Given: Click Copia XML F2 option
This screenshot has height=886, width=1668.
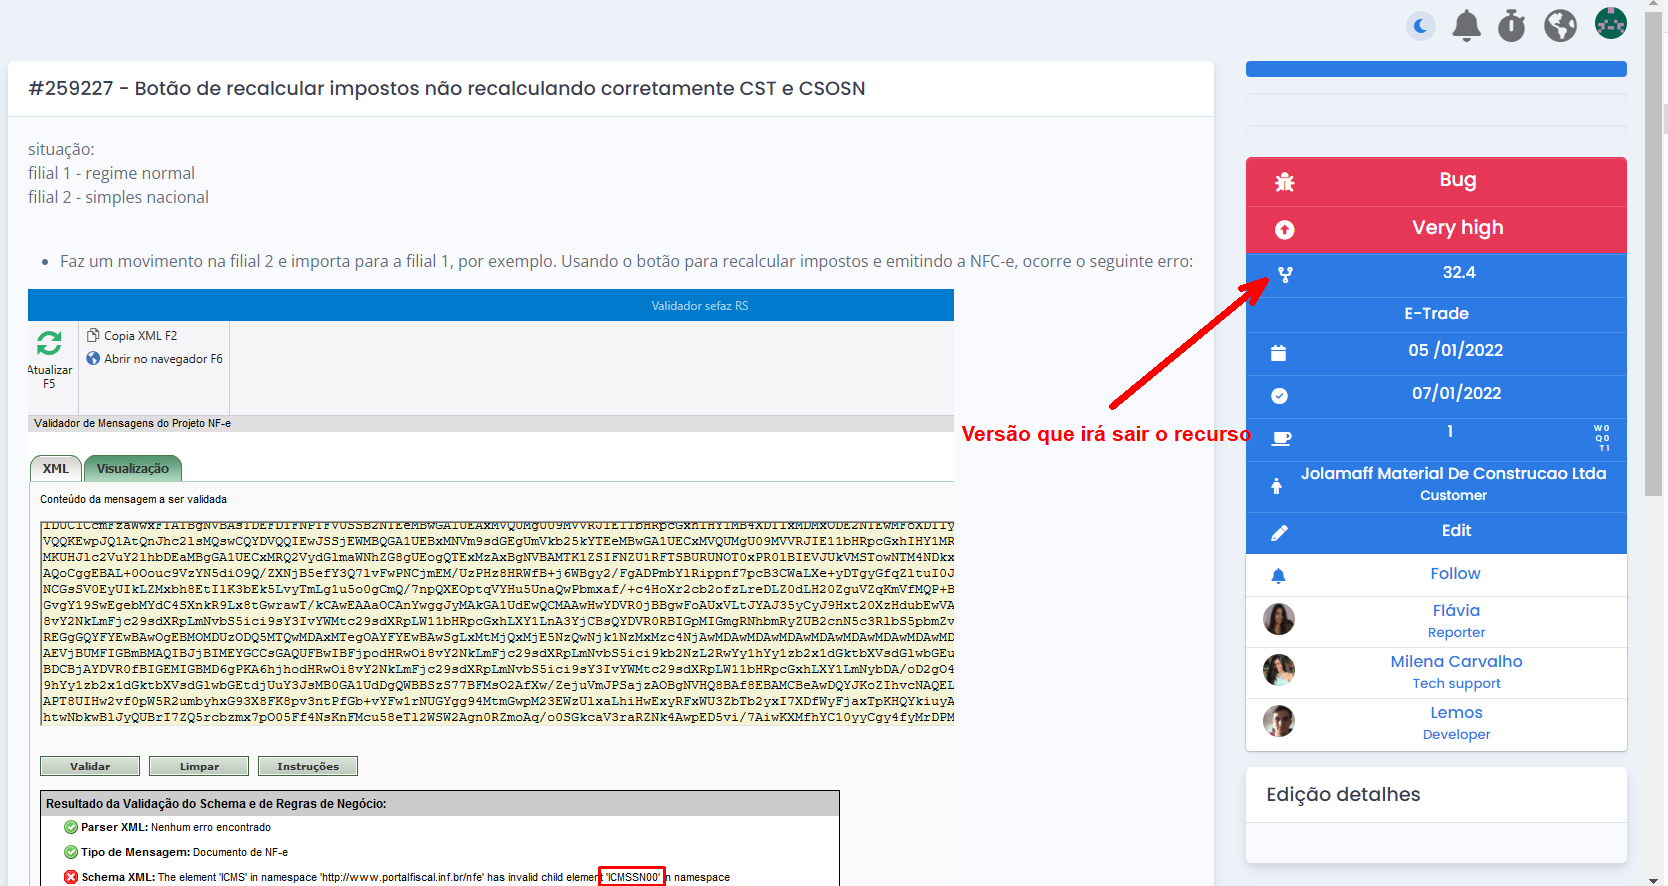Looking at the screenshot, I should 139,336.
